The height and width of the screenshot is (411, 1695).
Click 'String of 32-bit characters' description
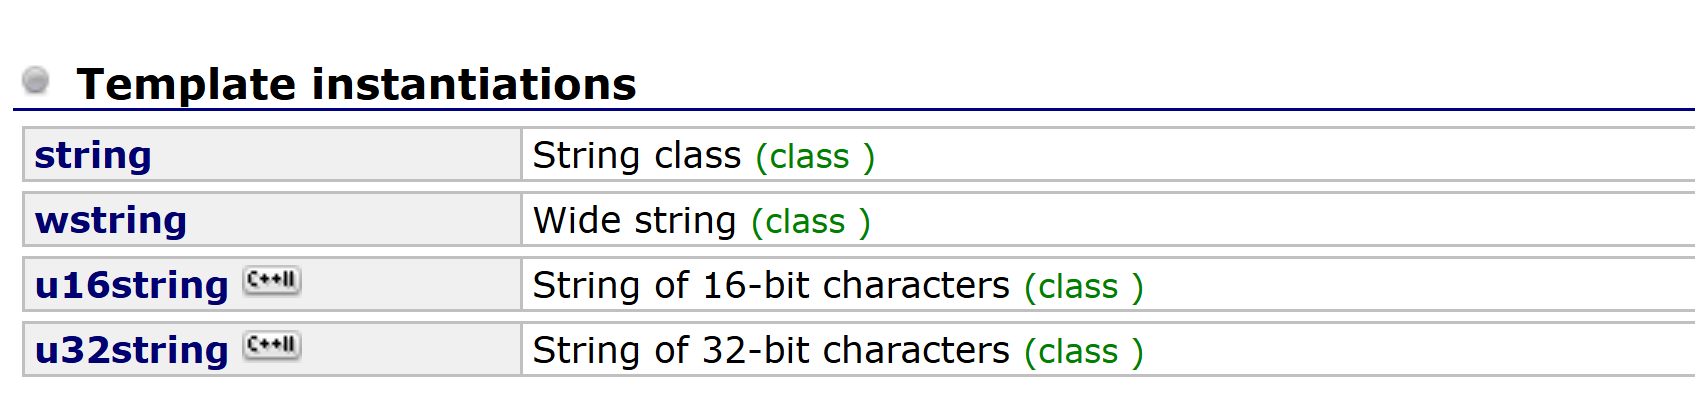pos(771,350)
